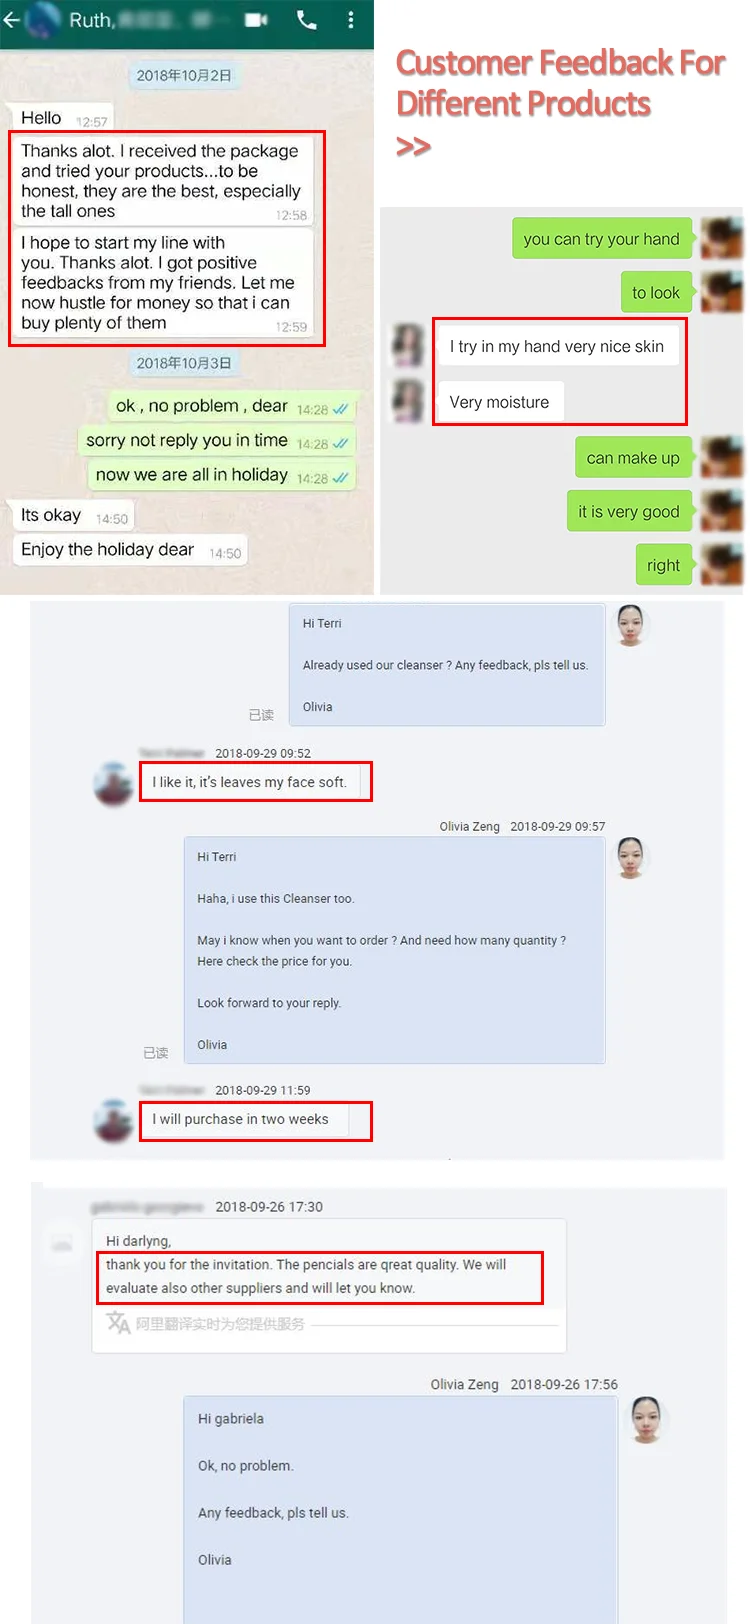Click customer avatar next to 'Very moisture'
750x1624 pixels.
[408, 401]
